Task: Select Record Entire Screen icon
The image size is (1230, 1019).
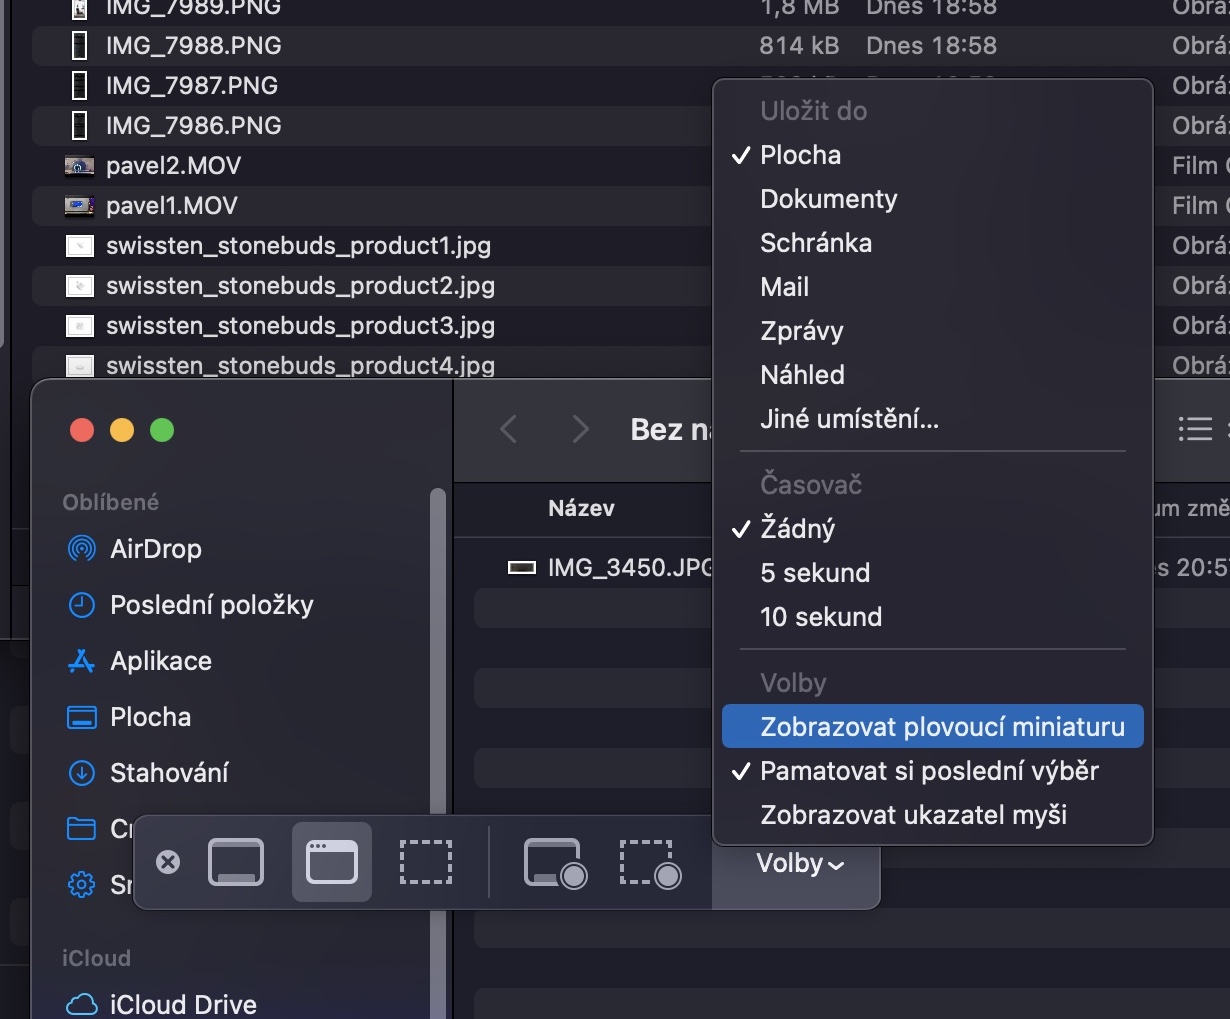Action: click(x=554, y=862)
